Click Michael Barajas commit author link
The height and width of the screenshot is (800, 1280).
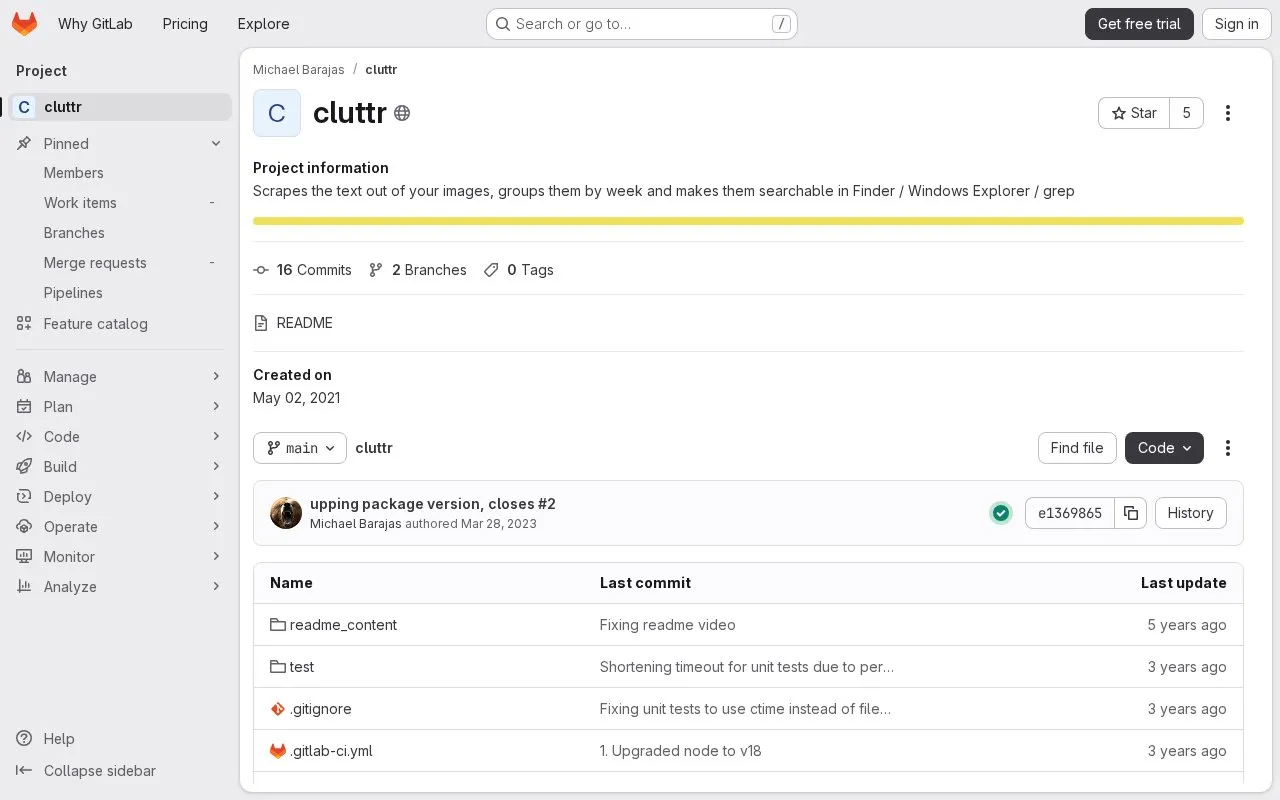[355, 524]
